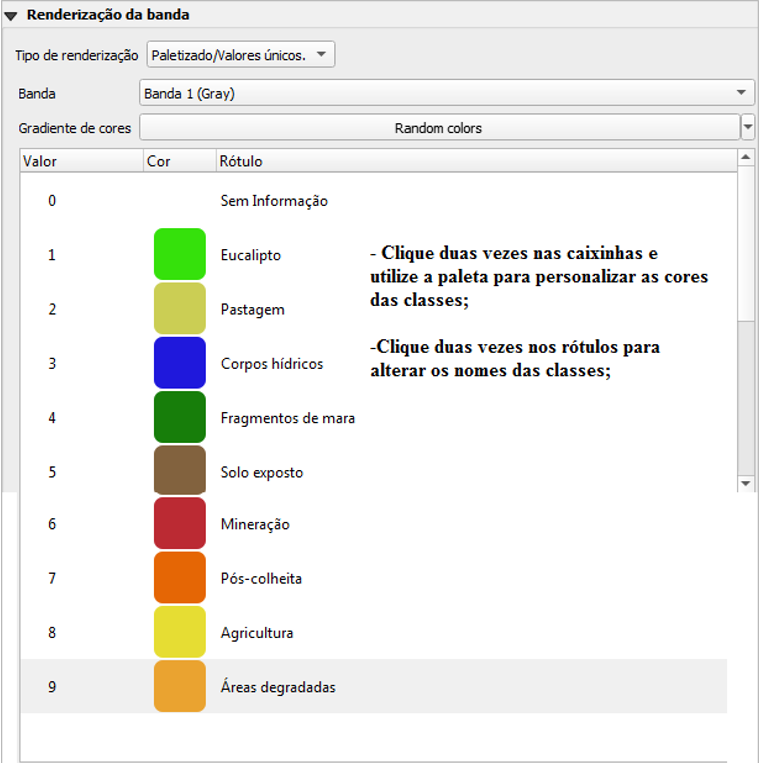This screenshot has height=763, width=760.
Task: Select the Eucalipto label
Action: click(251, 255)
